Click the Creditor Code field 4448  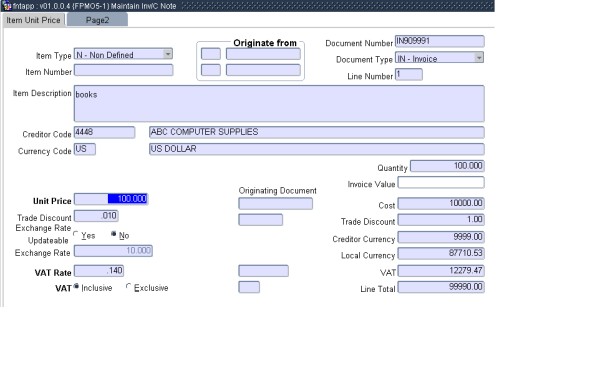point(104,132)
